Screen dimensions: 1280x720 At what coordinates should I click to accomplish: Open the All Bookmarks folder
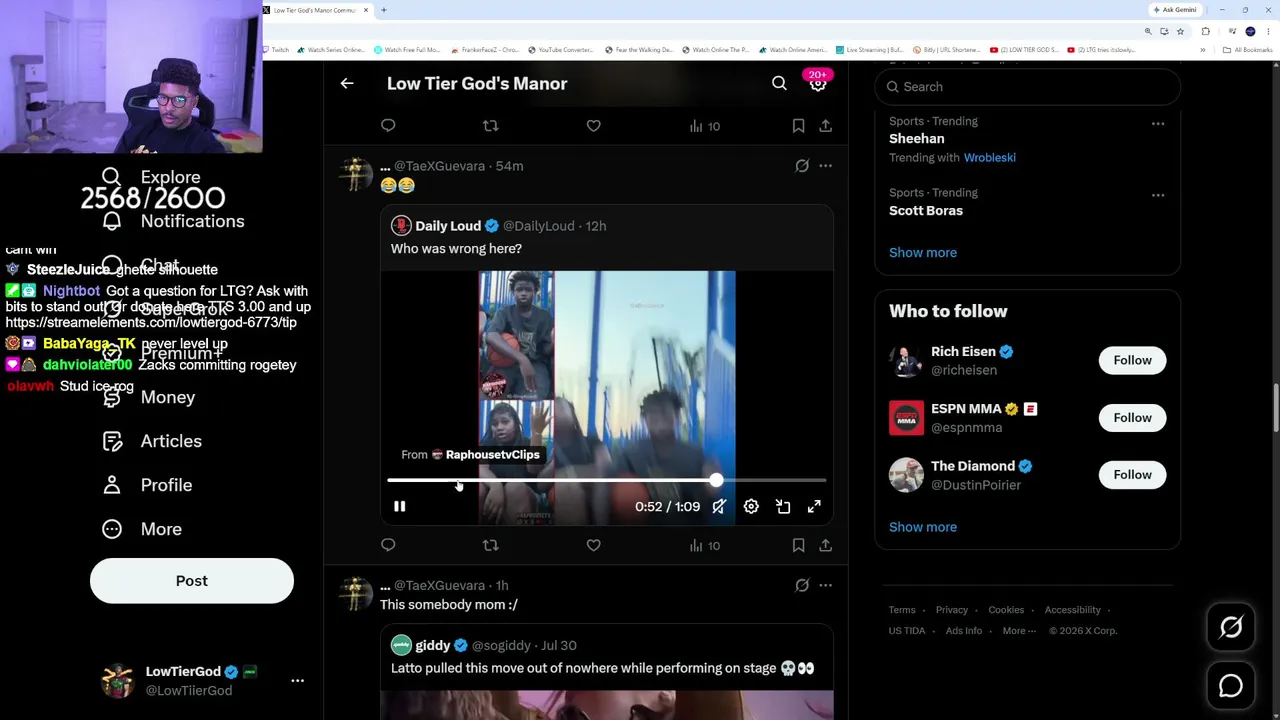(1247, 50)
